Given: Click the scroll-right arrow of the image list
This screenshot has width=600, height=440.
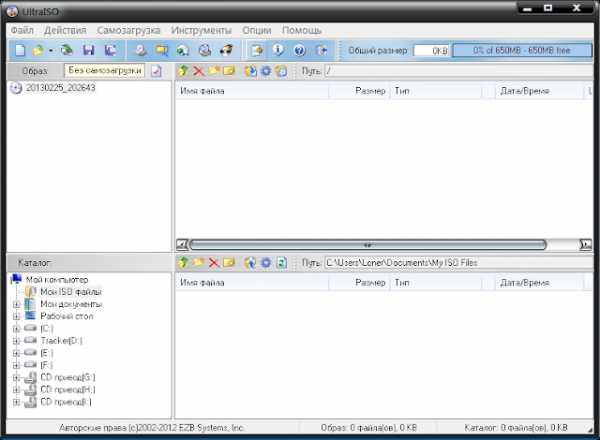Looking at the screenshot, I should 585,244.
